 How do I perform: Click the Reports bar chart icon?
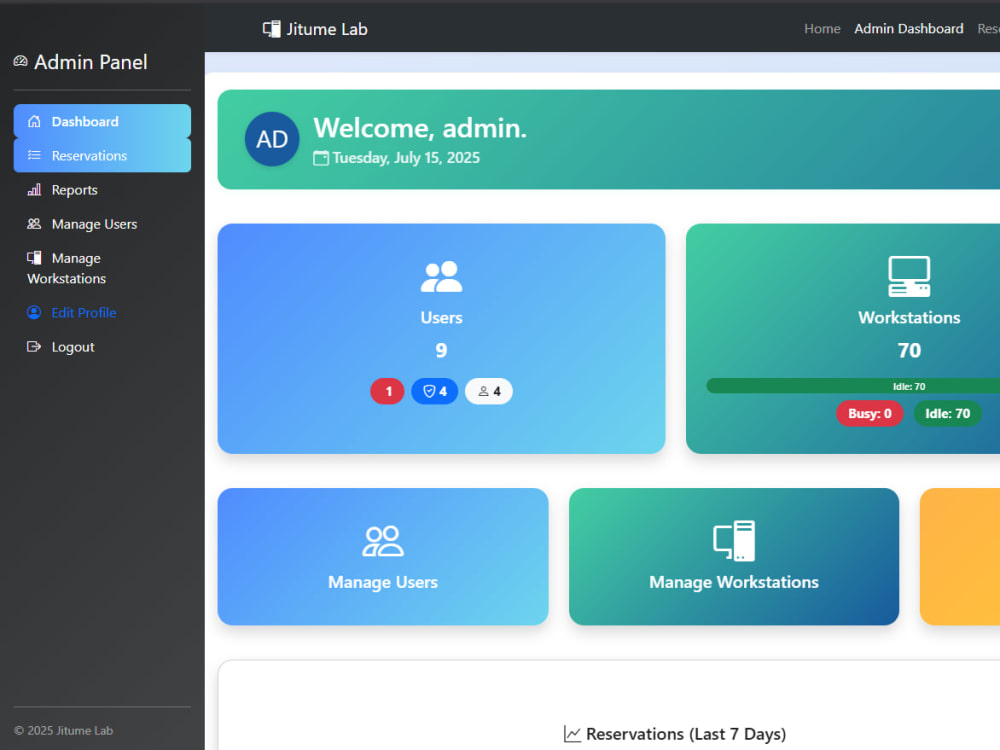point(34,189)
